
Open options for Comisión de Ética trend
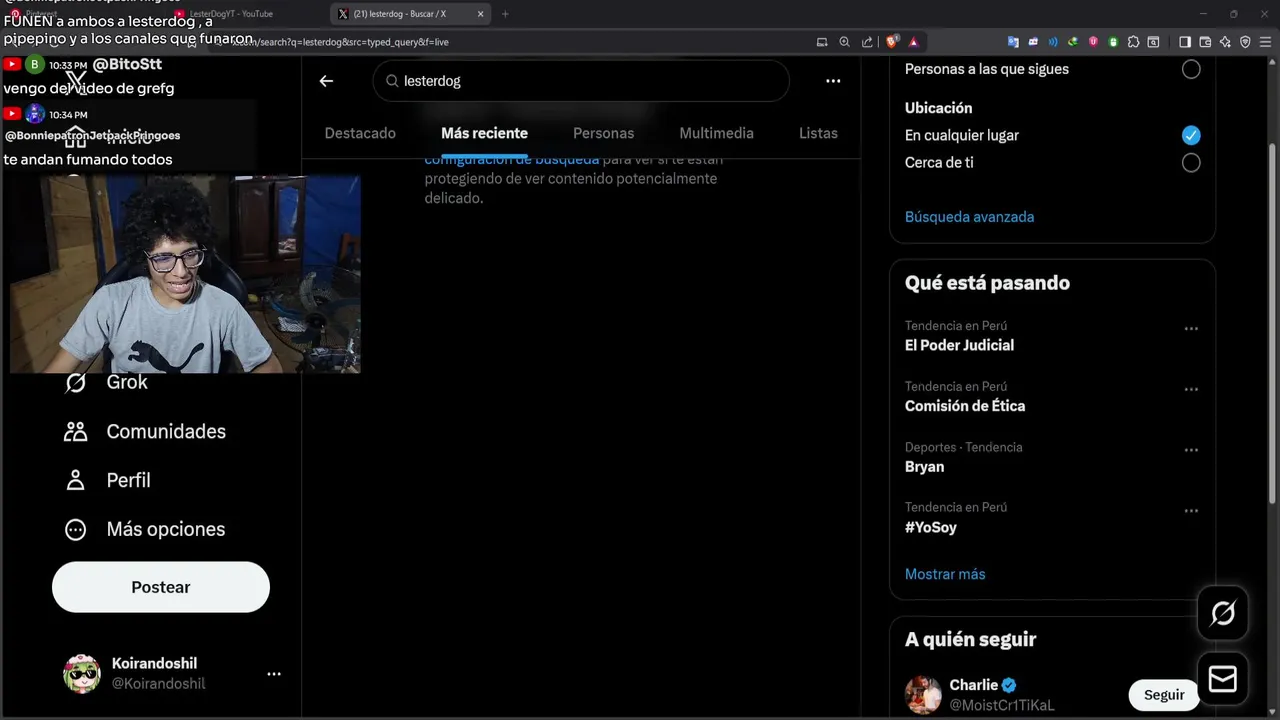pyautogui.click(x=1191, y=390)
